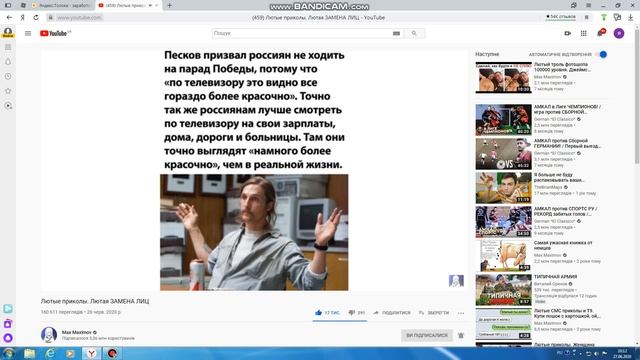Reload the page

(36, 18)
